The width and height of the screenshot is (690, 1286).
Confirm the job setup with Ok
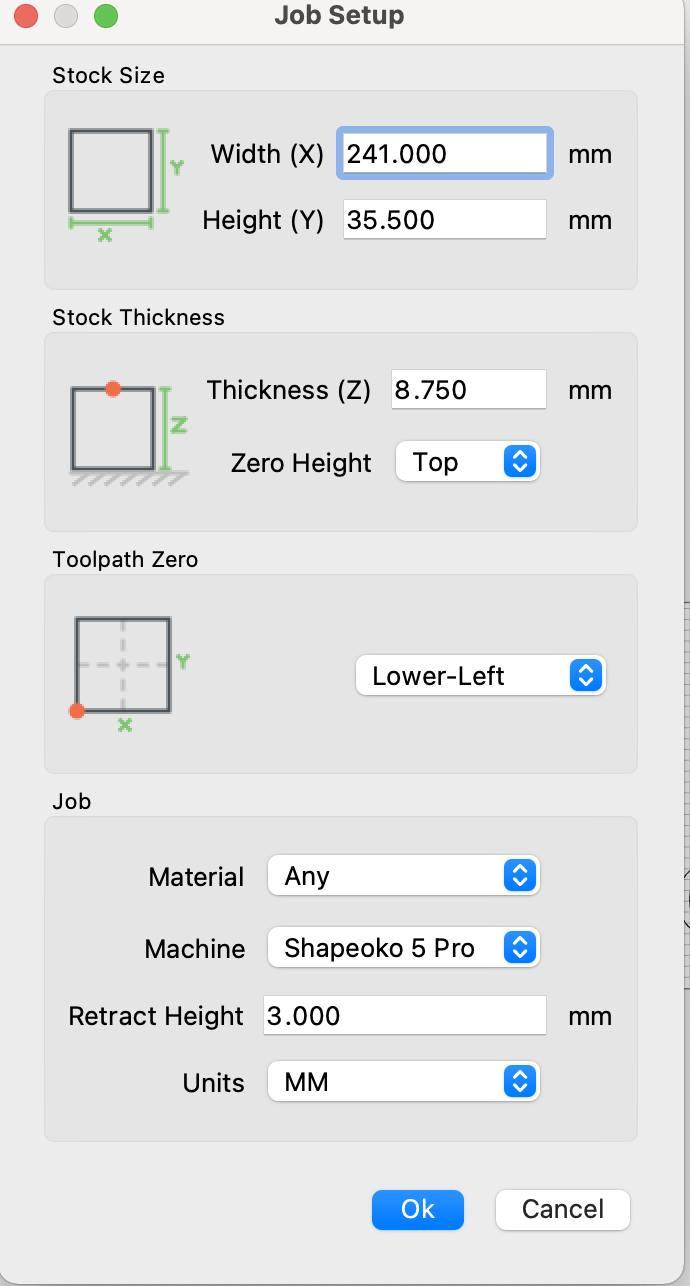pos(418,1209)
